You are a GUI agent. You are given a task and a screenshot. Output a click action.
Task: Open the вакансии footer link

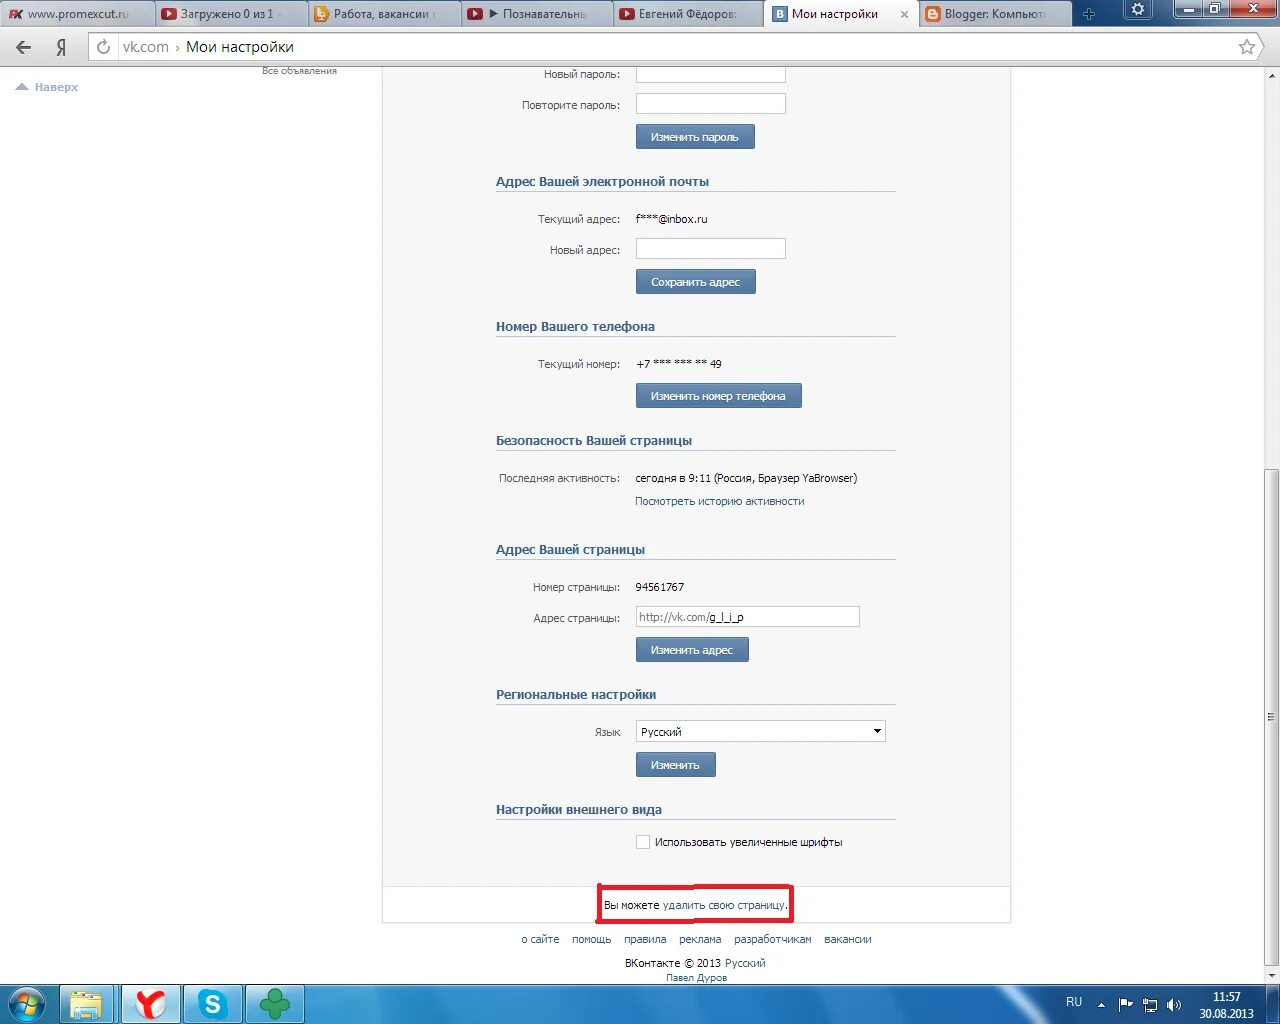click(848, 939)
